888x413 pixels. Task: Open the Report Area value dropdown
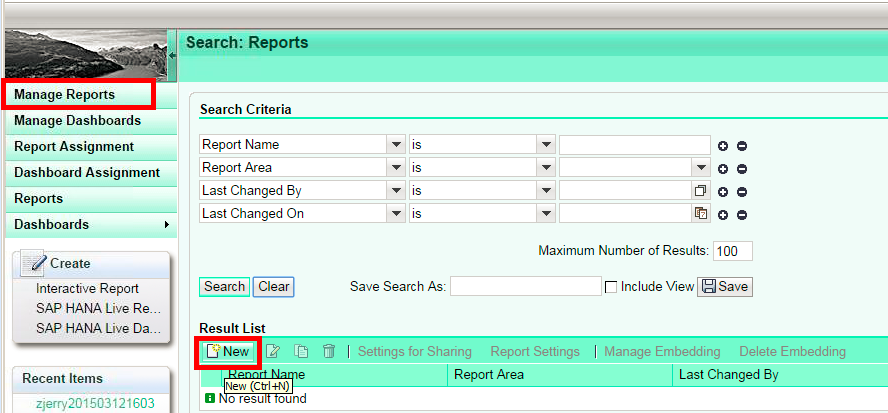[x=701, y=168]
